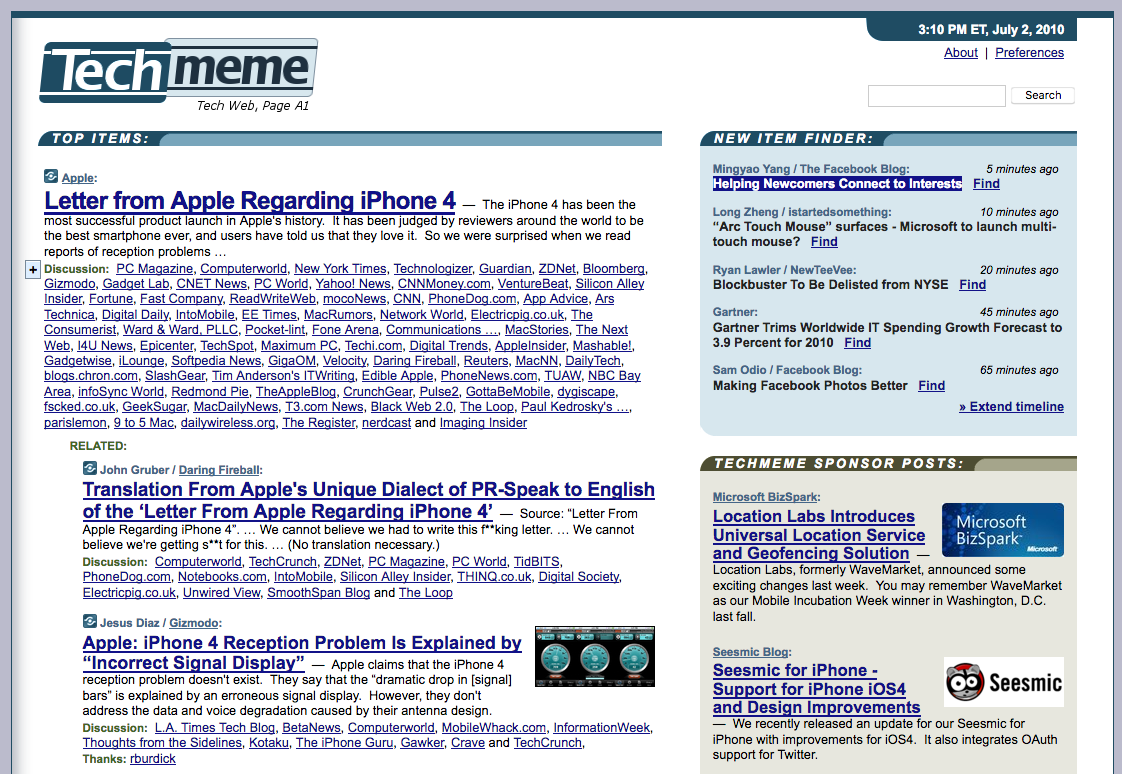Open Imaging Insider discussion link
Screen dimensions: 1122x774
[483, 422]
